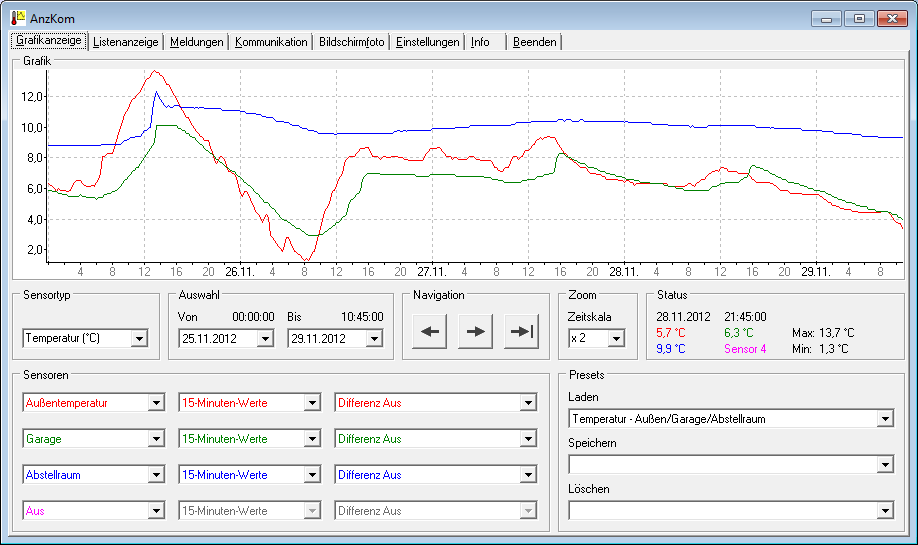
Task: Click the right arrow navigation button
Action: (x=475, y=333)
